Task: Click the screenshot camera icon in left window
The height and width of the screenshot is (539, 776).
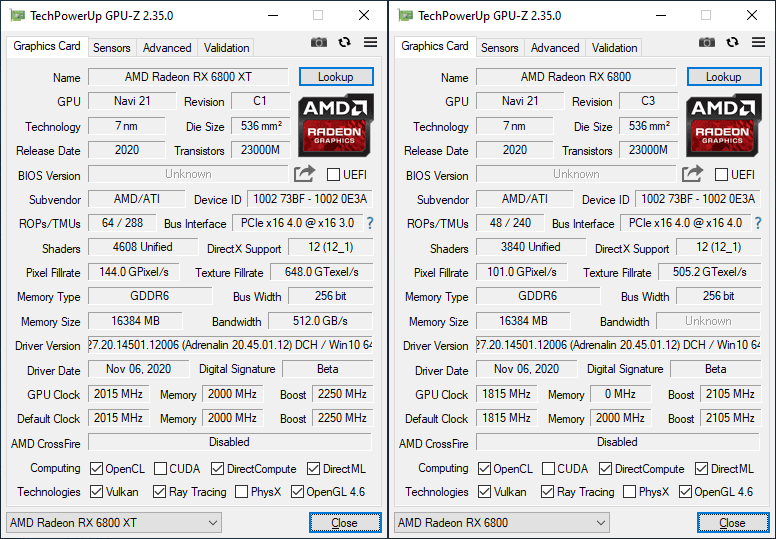Action: (319, 43)
